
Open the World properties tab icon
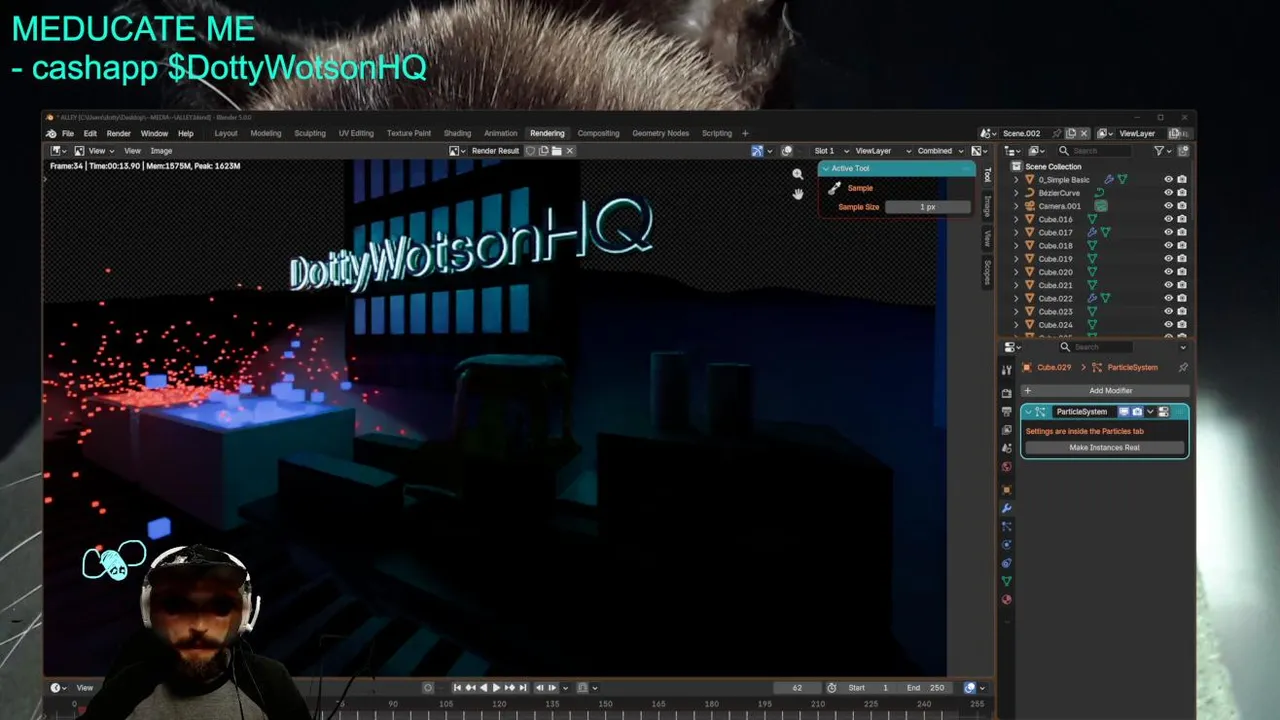pos(1007,466)
